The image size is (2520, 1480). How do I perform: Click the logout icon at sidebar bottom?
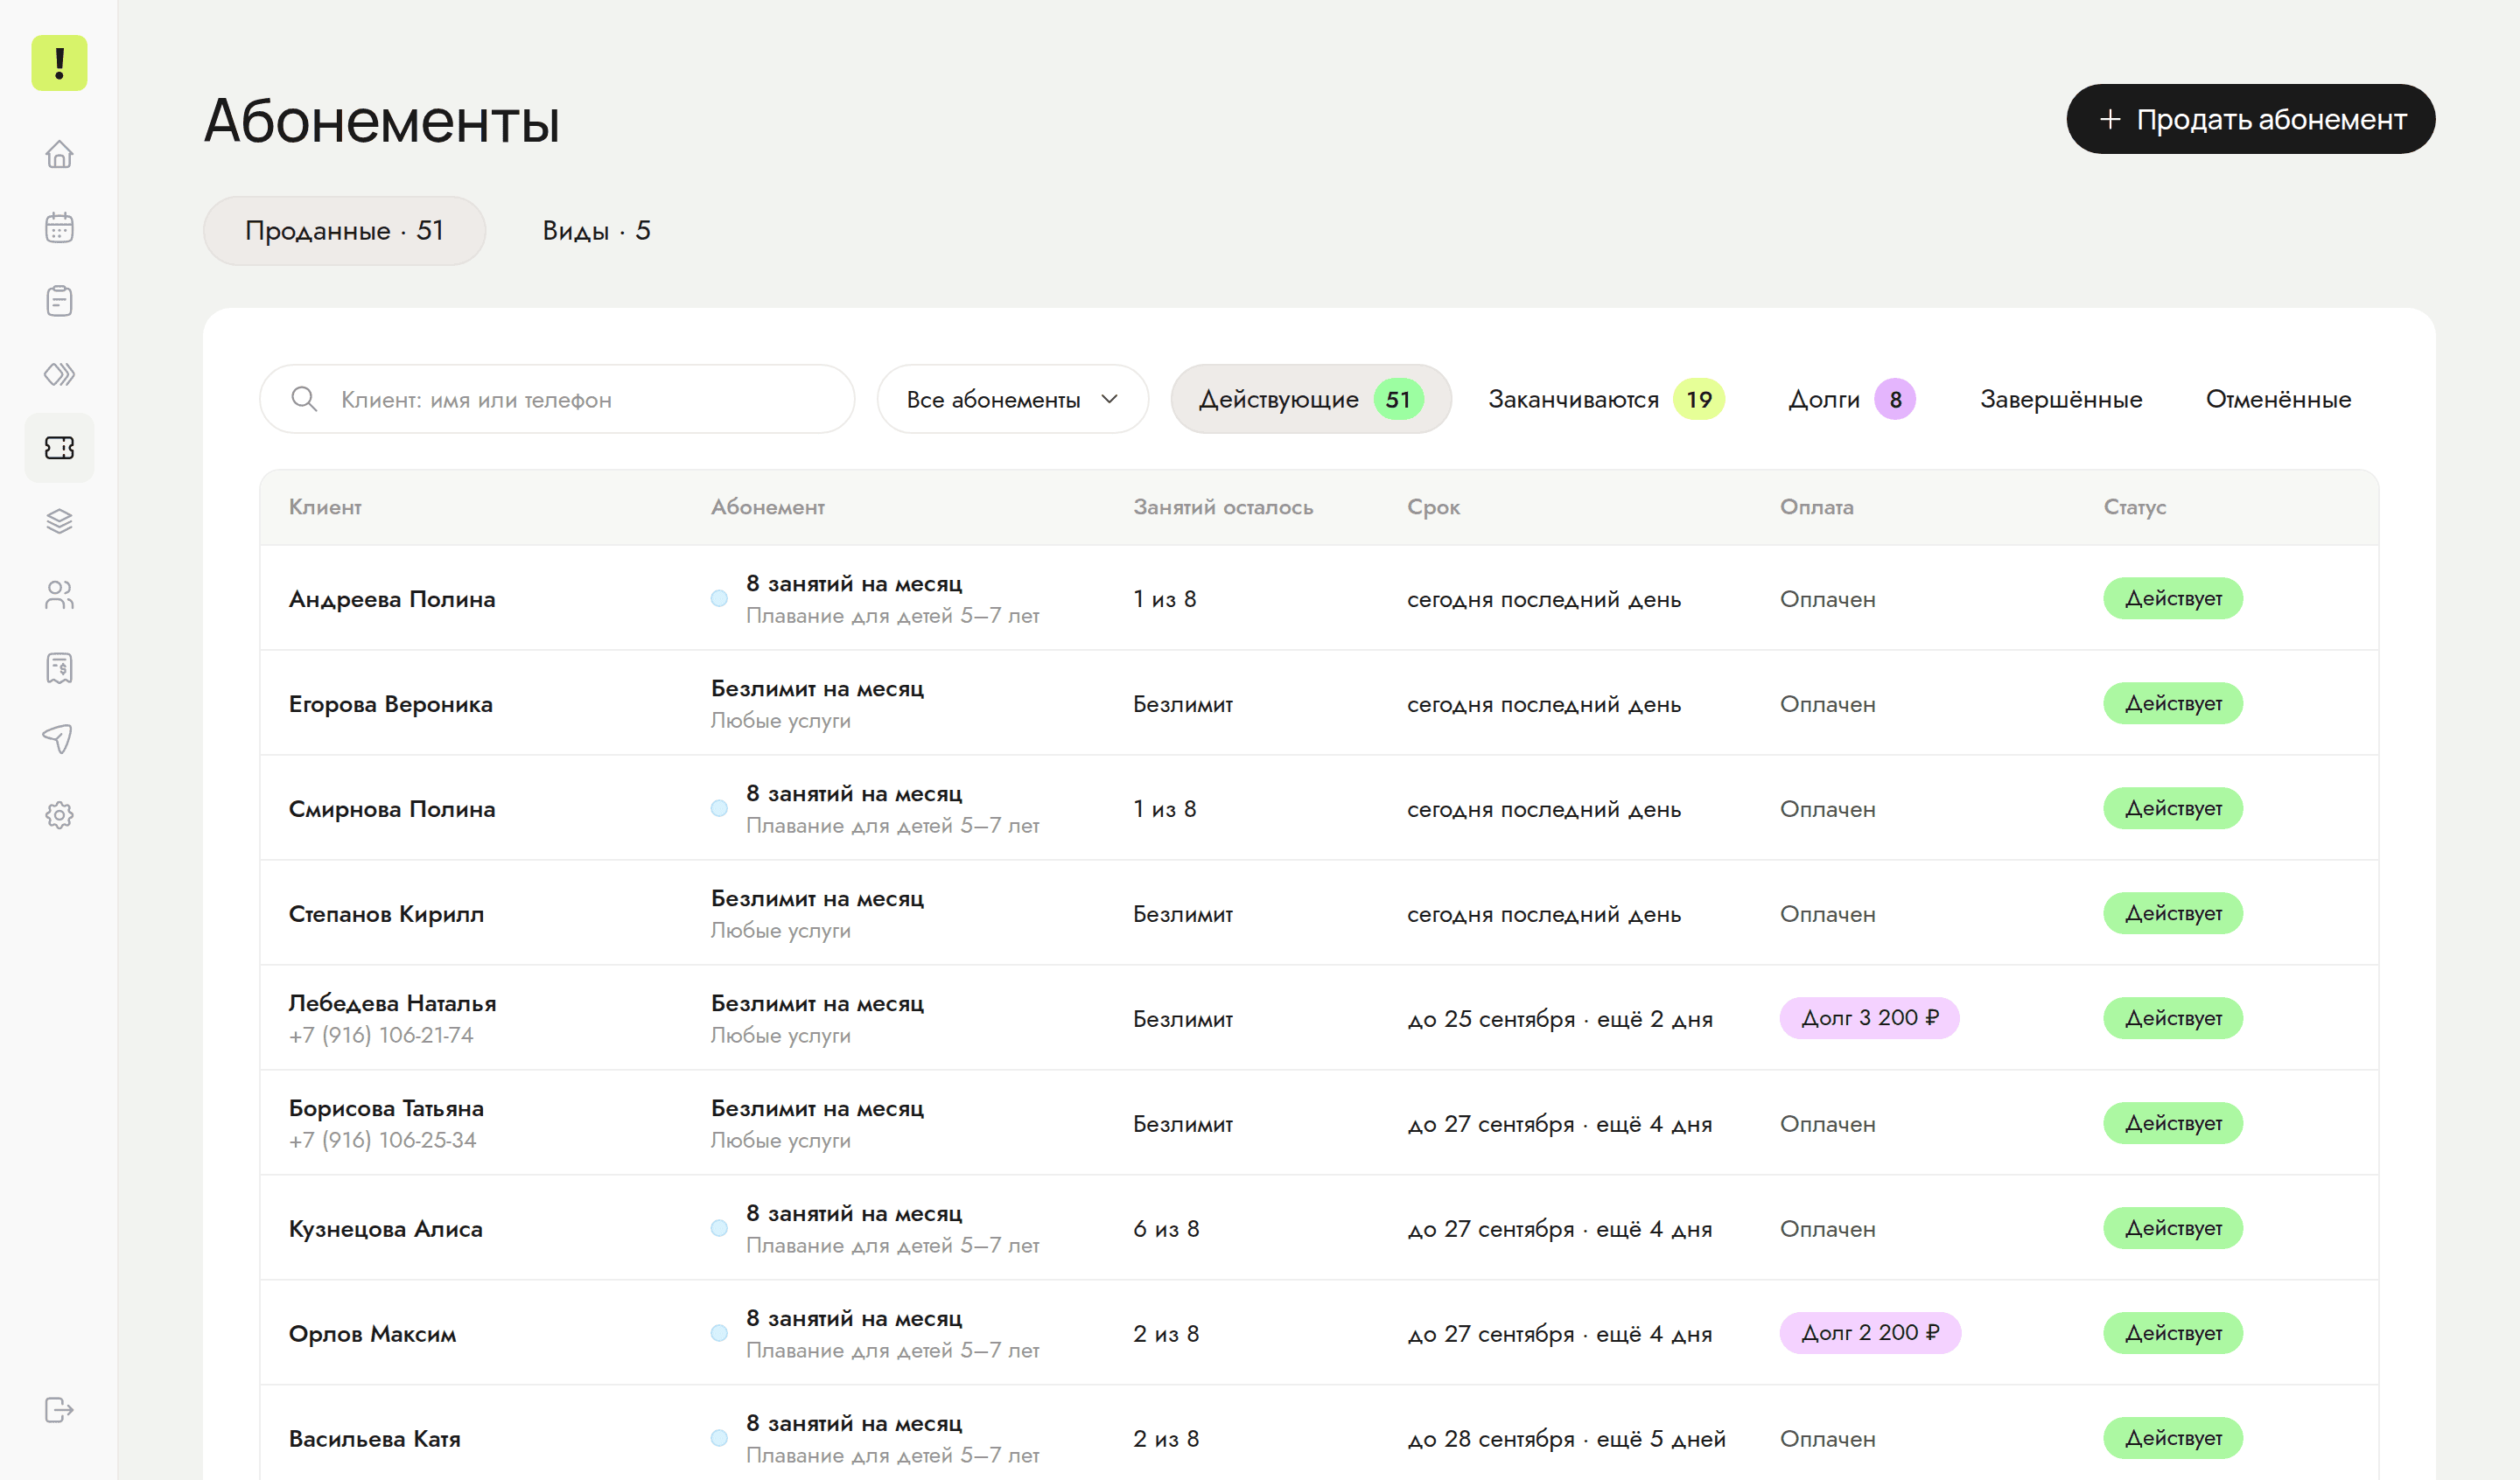[59, 1410]
